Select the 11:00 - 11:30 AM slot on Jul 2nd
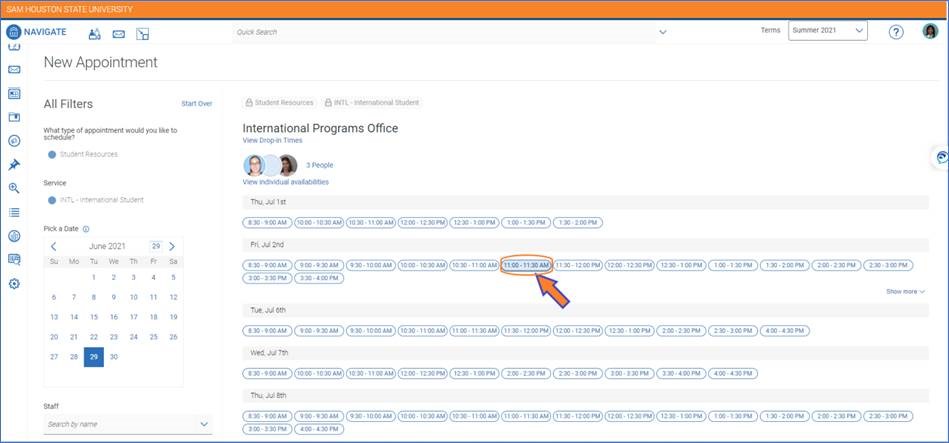 click(526, 265)
